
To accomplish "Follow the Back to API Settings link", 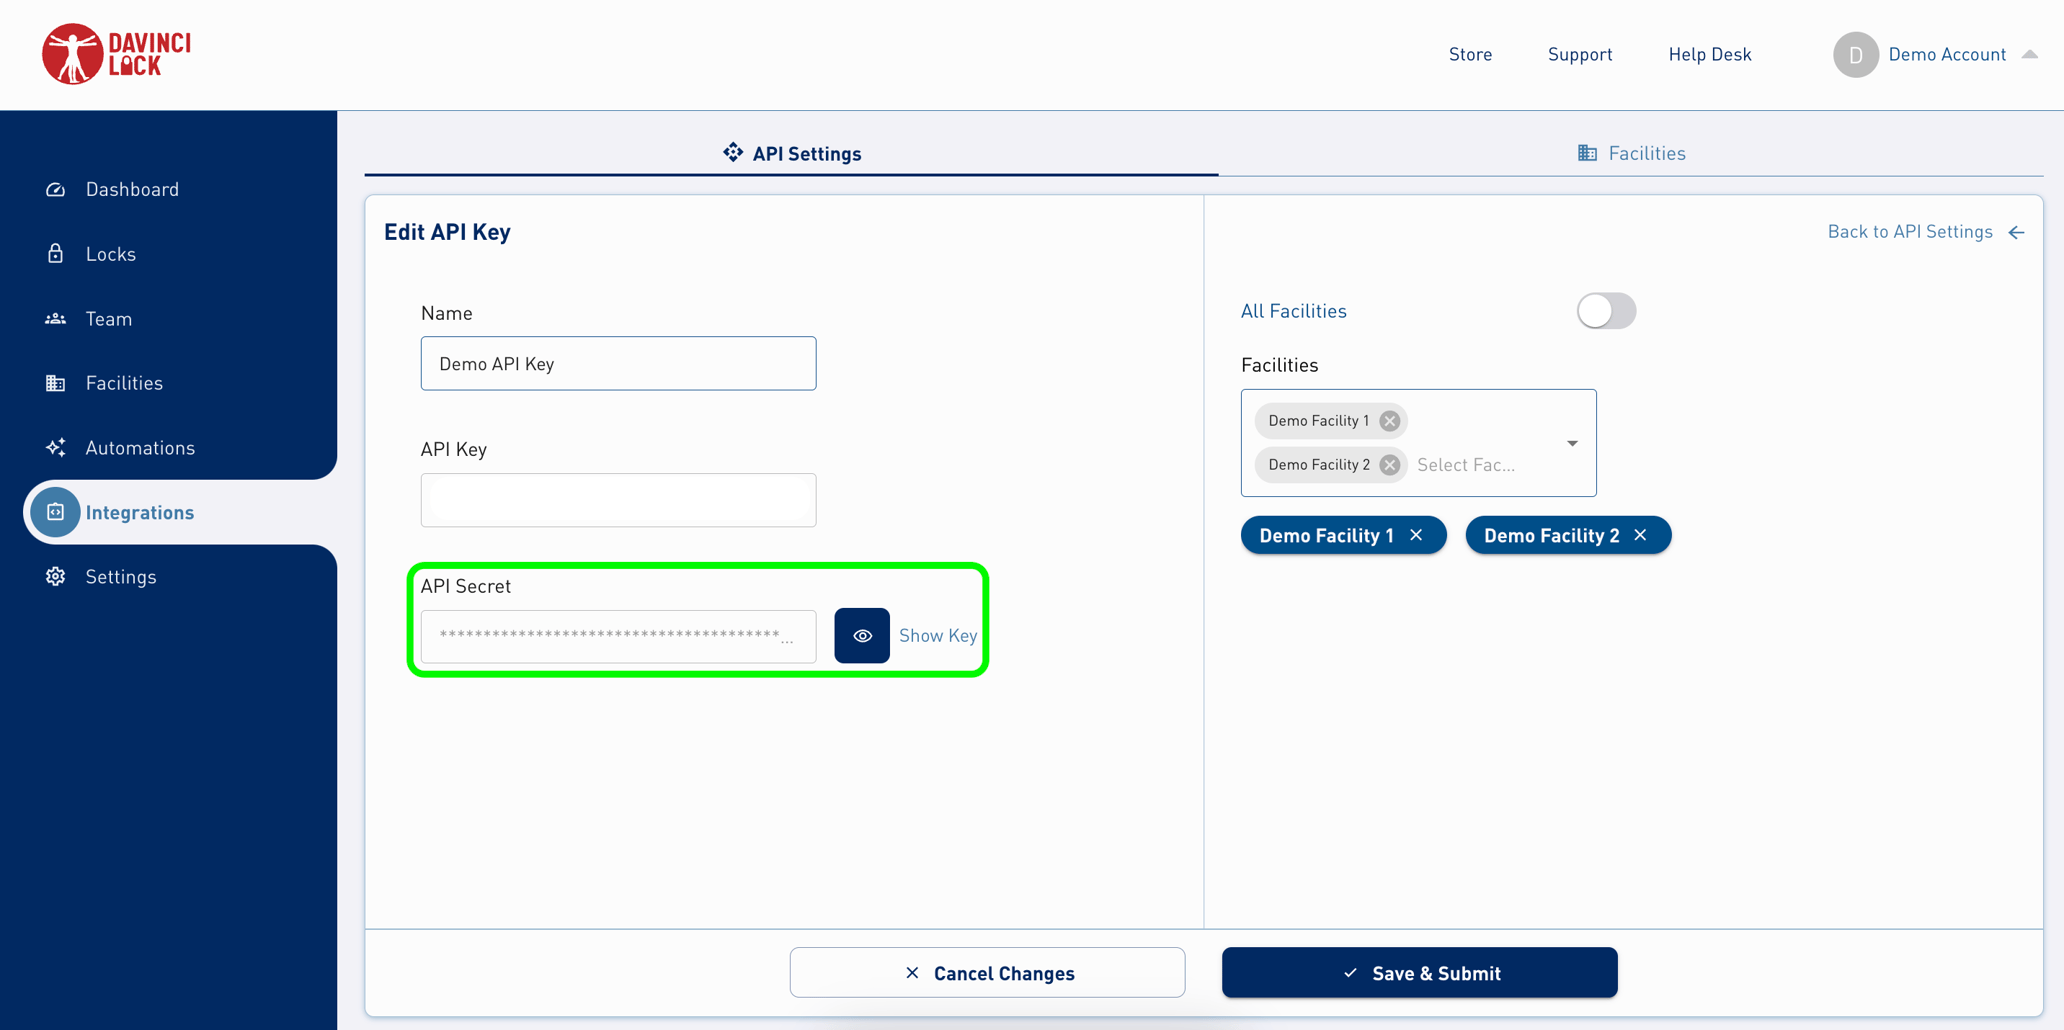I will pos(1911,231).
